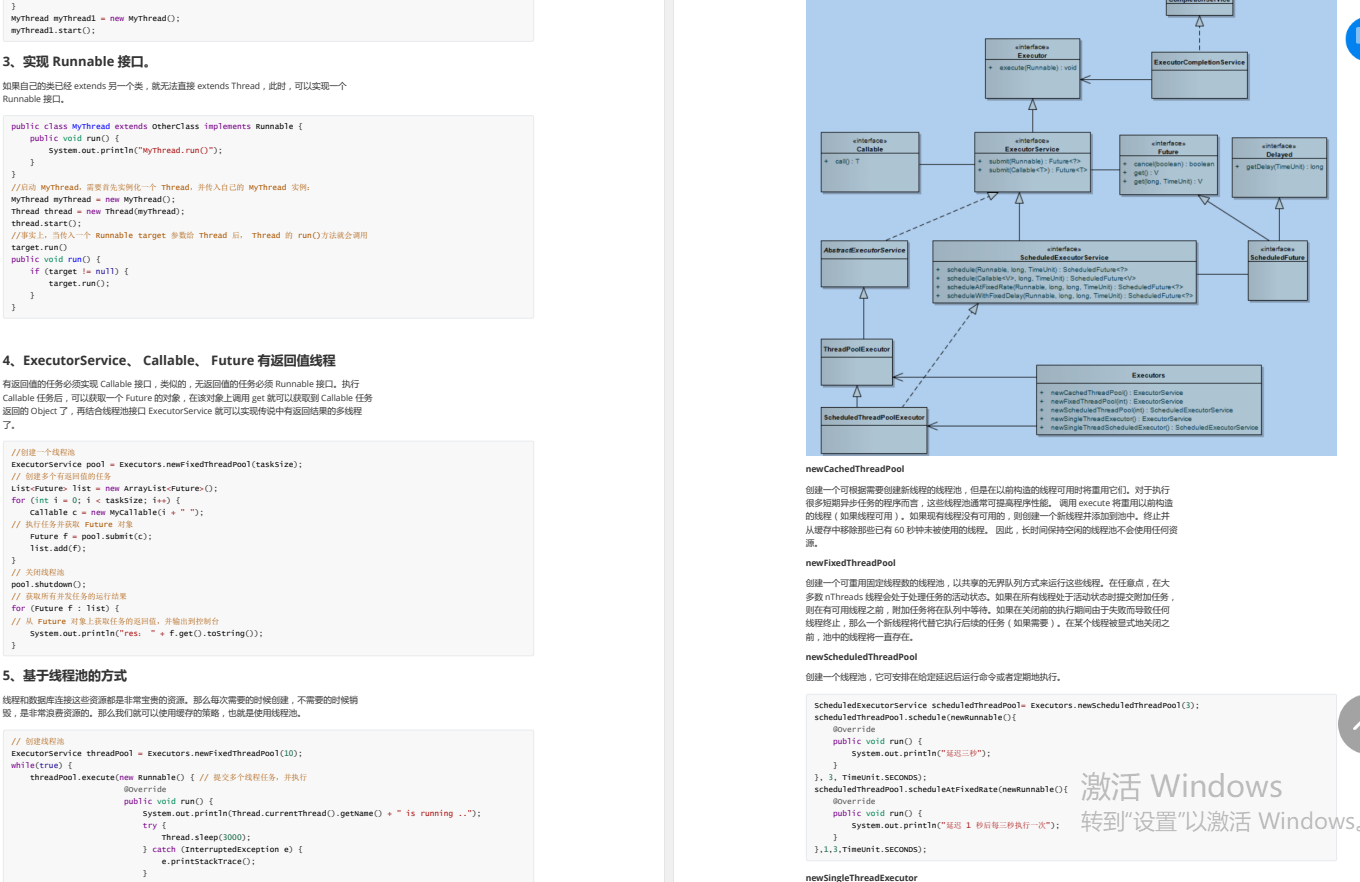
Task: Click the Delayed interface box in the diagram
Action: coord(1279,167)
